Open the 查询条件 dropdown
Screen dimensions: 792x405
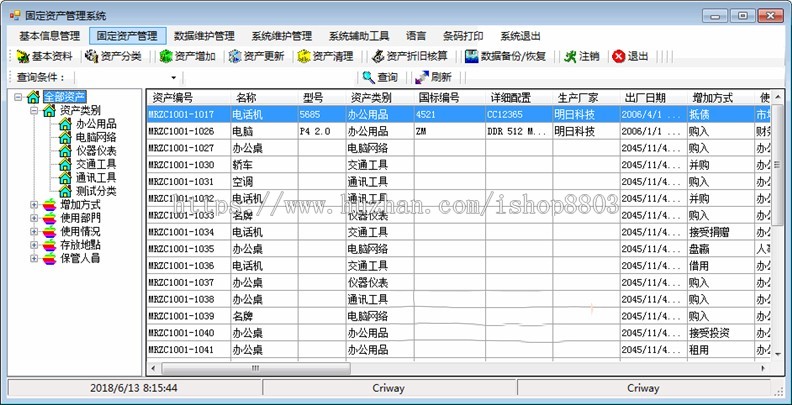[x=173, y=77]
